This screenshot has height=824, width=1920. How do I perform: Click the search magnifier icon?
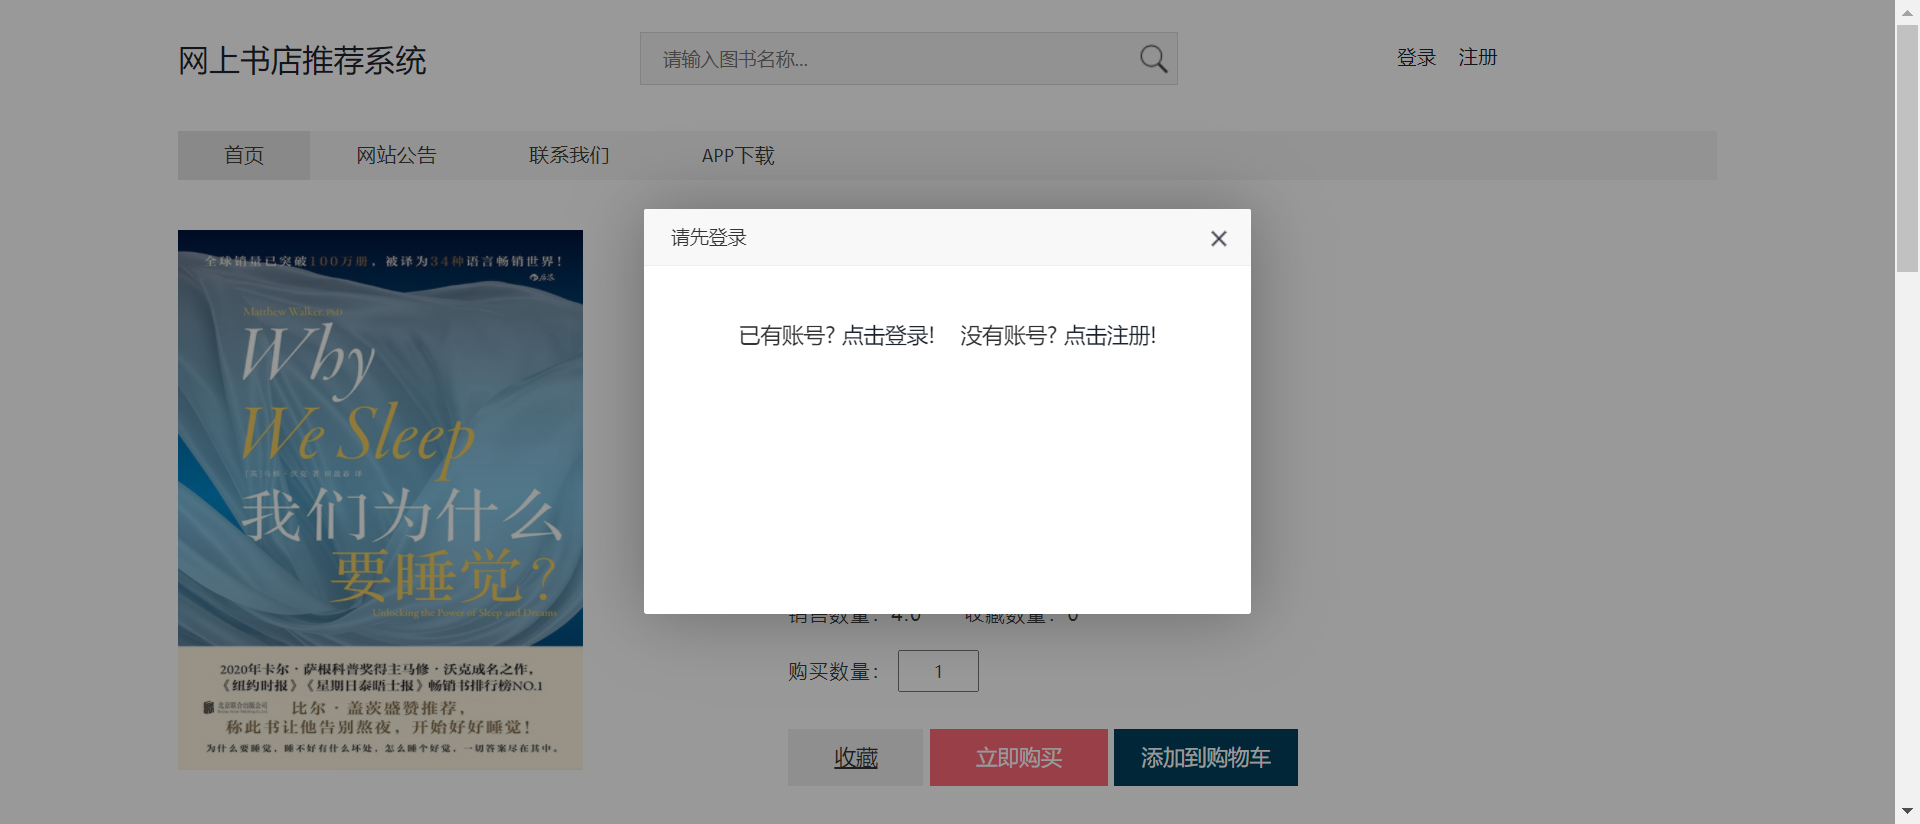pyautogui.click(x=1153, y=59)
